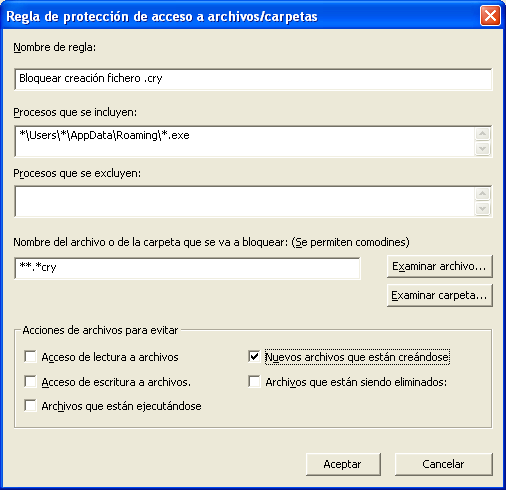506x490 pixels.
Task: Dismiss the dialog with Cancelar
Action: [443, 464]
